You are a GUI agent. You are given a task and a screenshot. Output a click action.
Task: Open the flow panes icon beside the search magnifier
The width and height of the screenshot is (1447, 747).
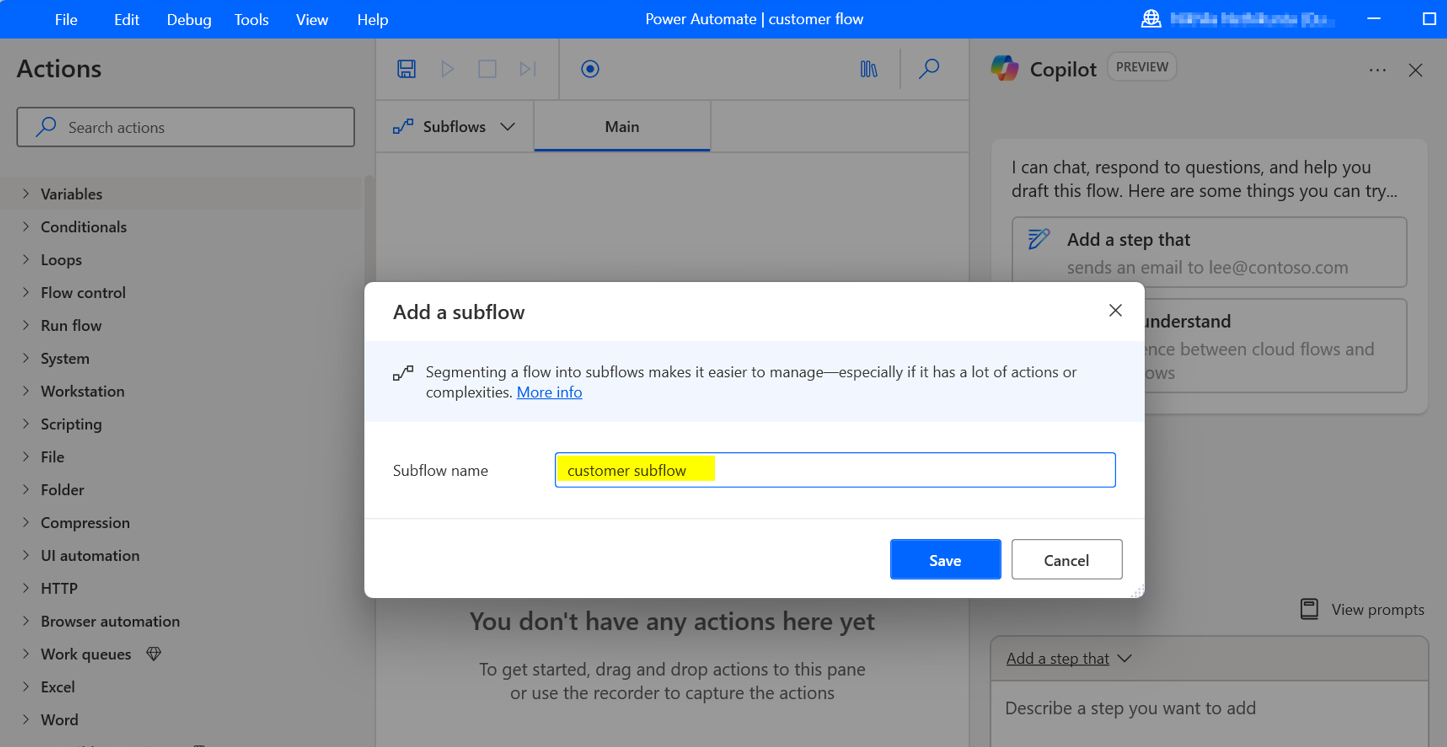point(868,68)
